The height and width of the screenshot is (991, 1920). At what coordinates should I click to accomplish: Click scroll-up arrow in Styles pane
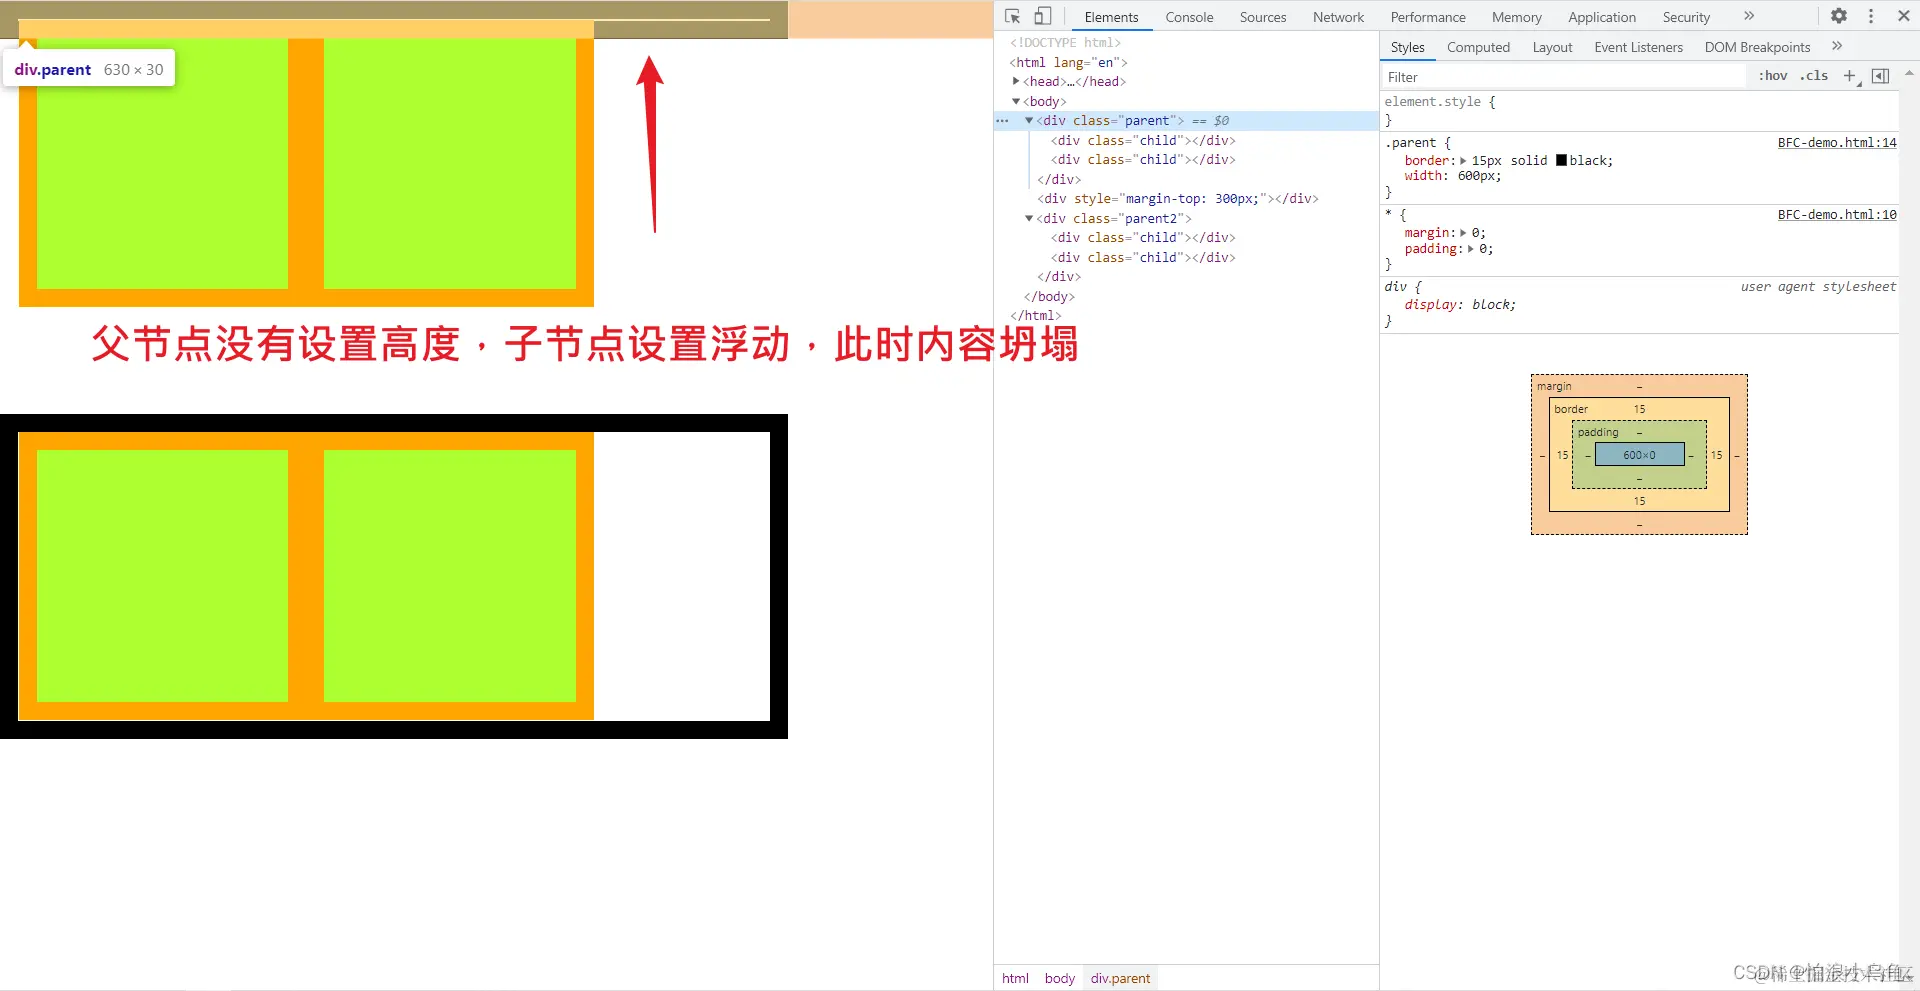[1910, 72]
